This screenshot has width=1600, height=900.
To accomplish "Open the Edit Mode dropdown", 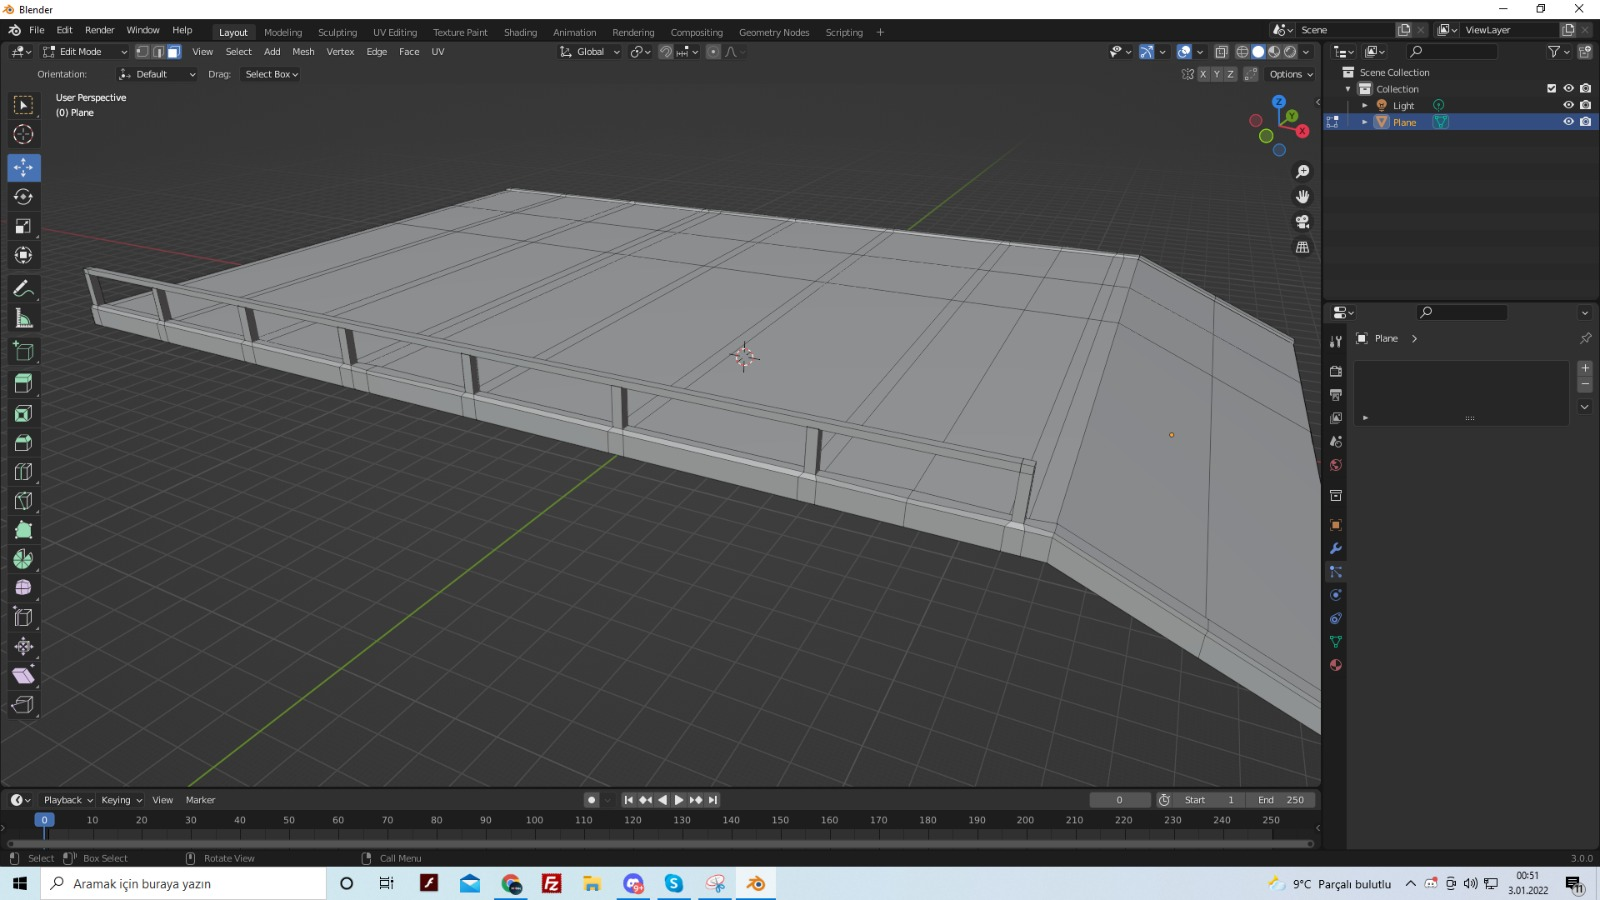I will [x=85, y=52].
